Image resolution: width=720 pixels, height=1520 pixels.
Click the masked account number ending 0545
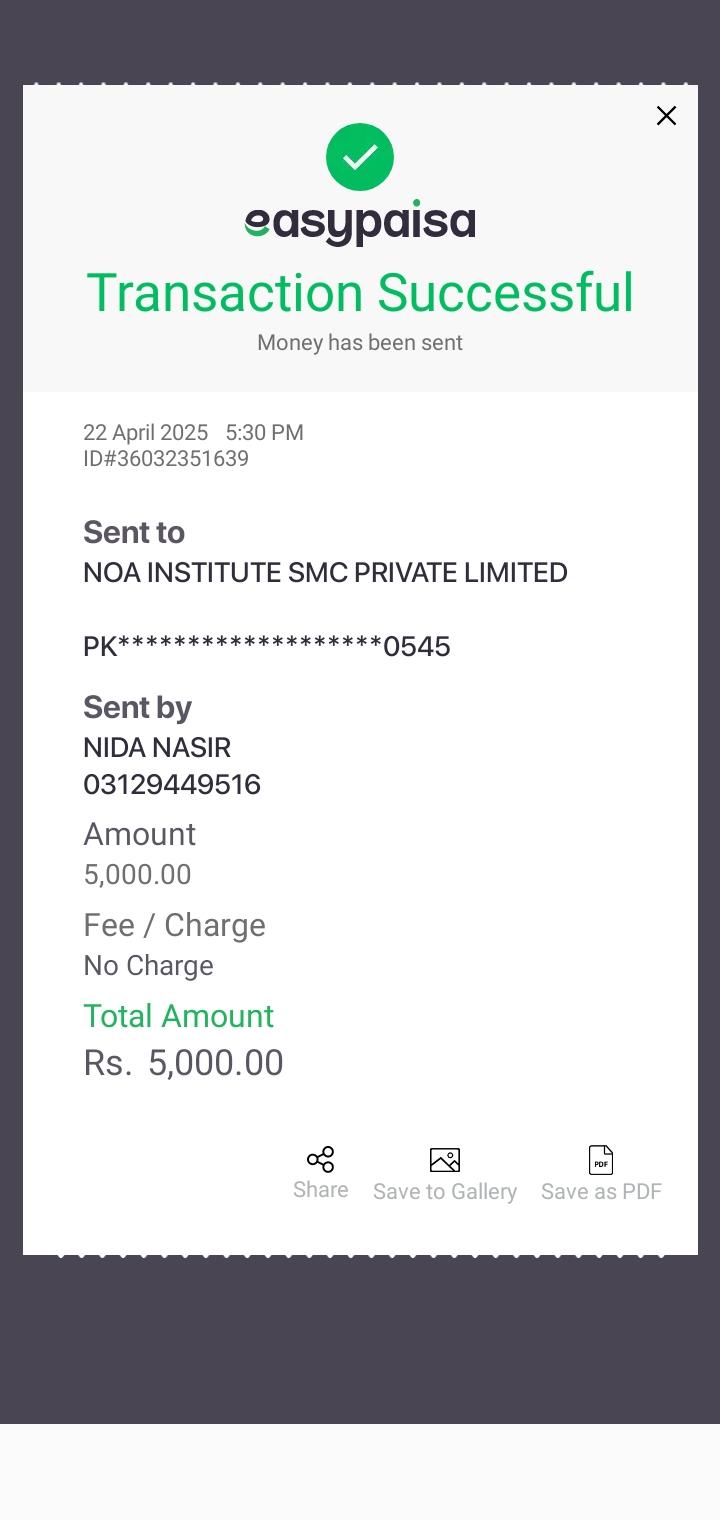click(267, 647)
